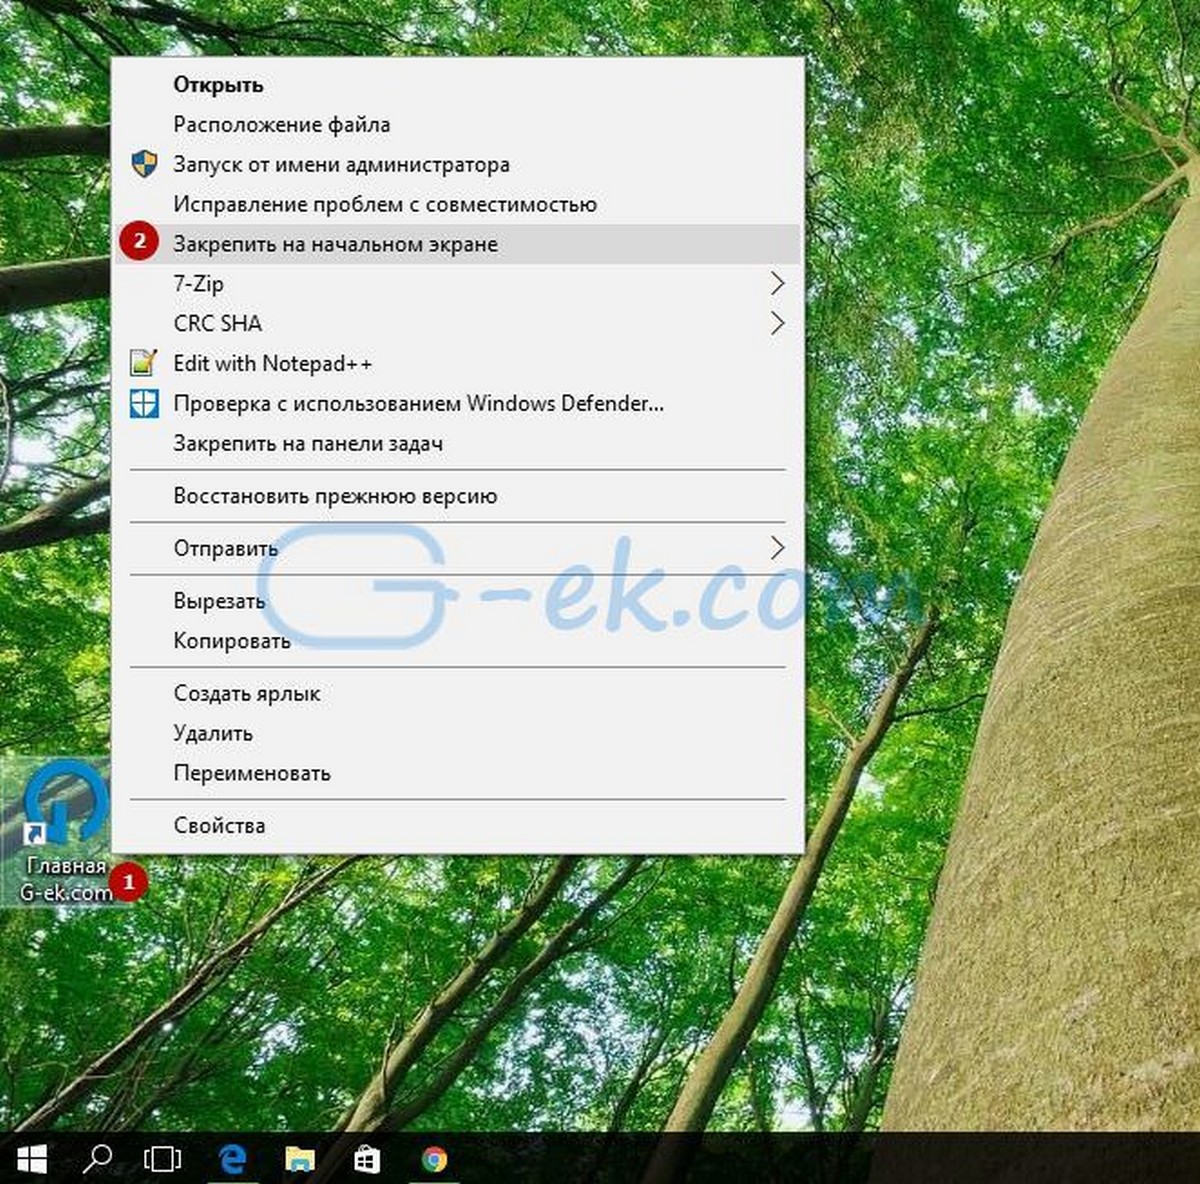This screenshot has height=1184, width=1200.
Task: Open Свойства from context menu
Action: [x=219, y=826]
